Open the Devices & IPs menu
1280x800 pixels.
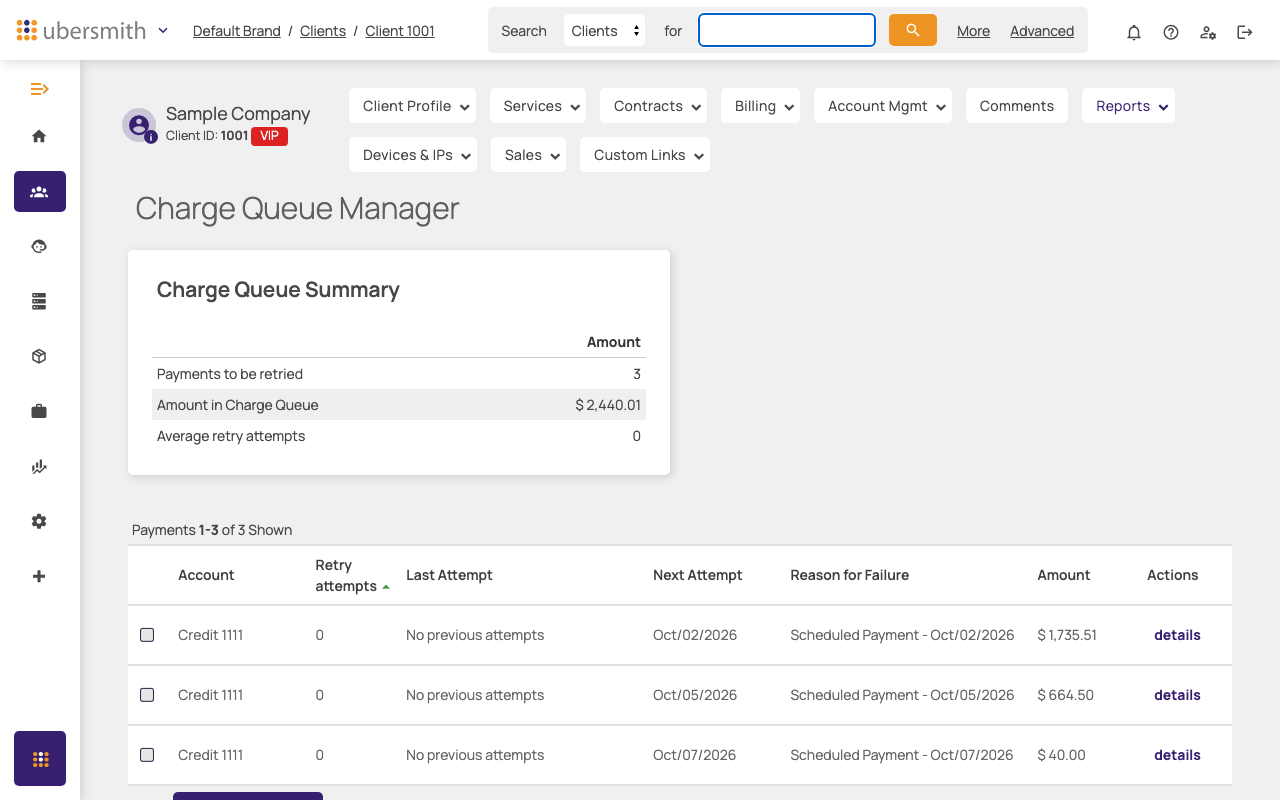click(413, 155)
